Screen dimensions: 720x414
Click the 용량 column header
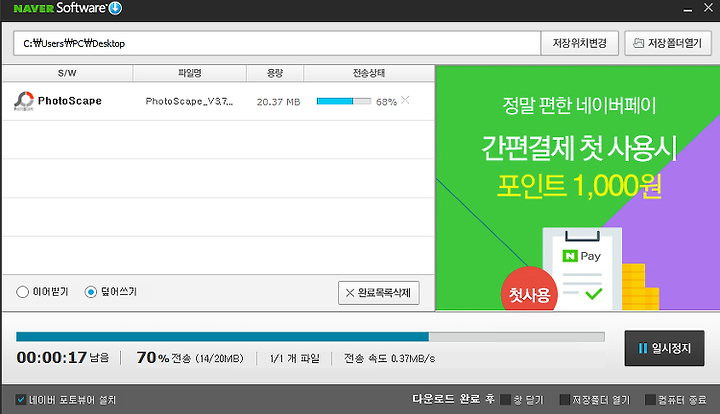click(275, 73)
